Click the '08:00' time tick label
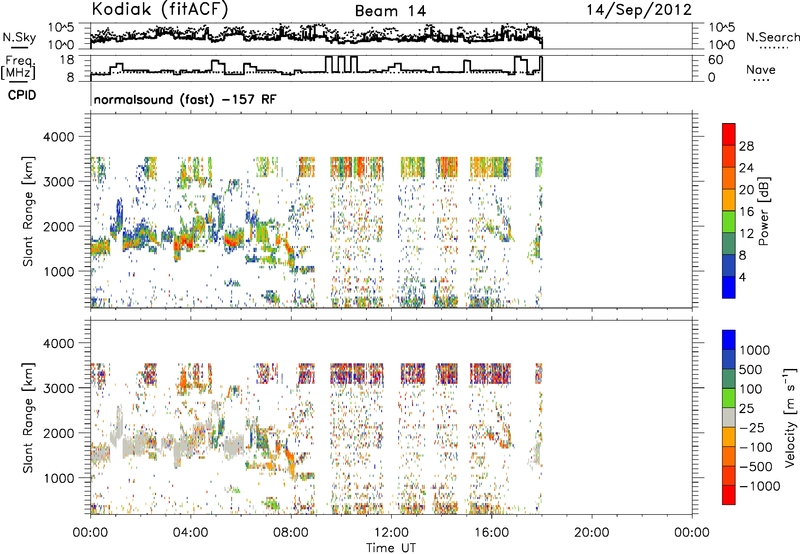This screenshot has height=554, width=800. point(291,533)
